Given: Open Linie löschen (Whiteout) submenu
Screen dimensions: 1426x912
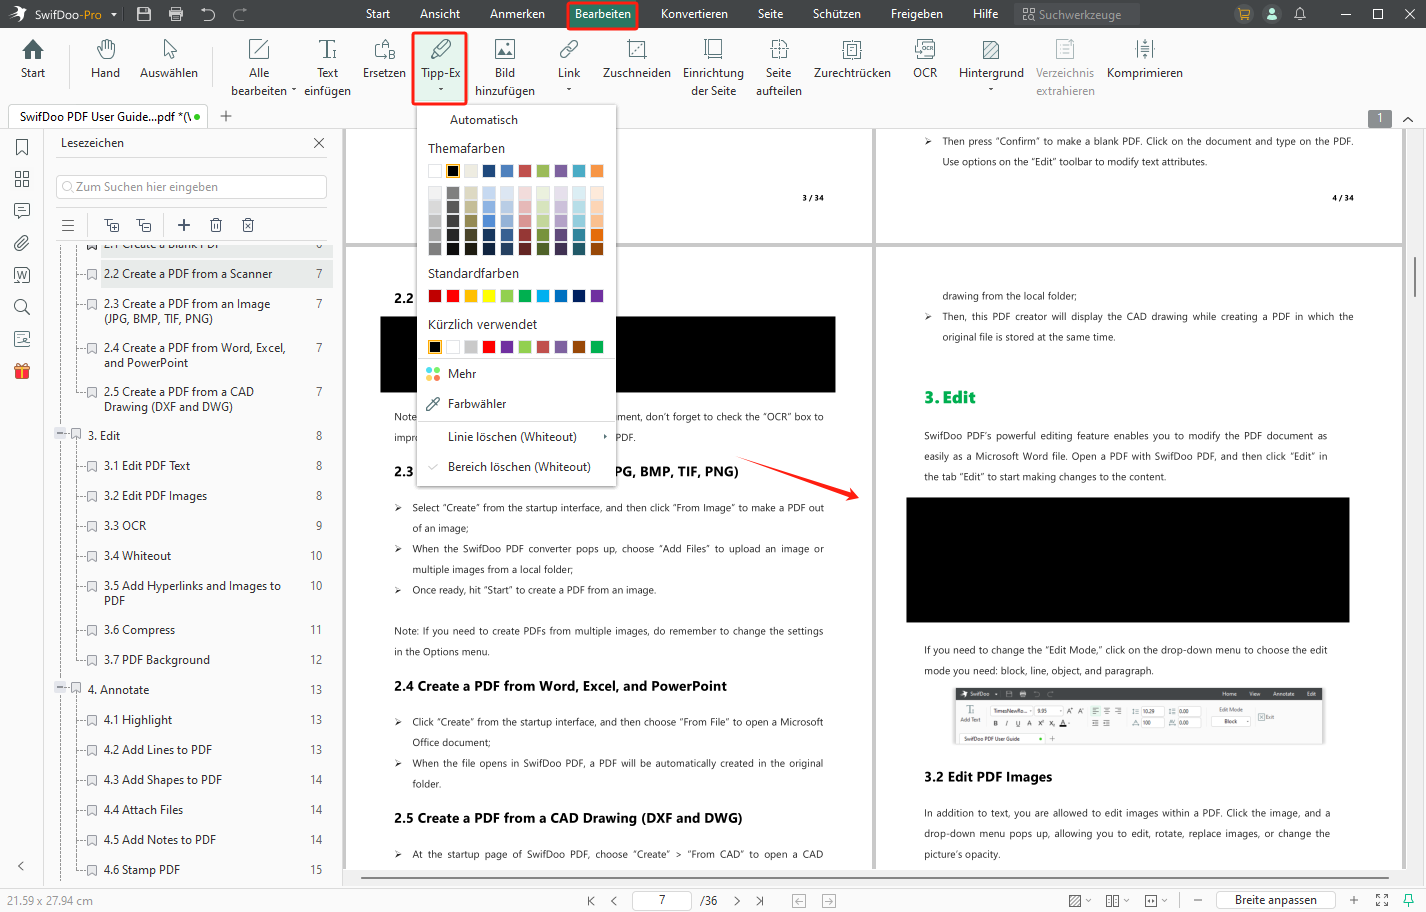Looking at the screenshot, I should pyautogui.click(x=516, y=437).
